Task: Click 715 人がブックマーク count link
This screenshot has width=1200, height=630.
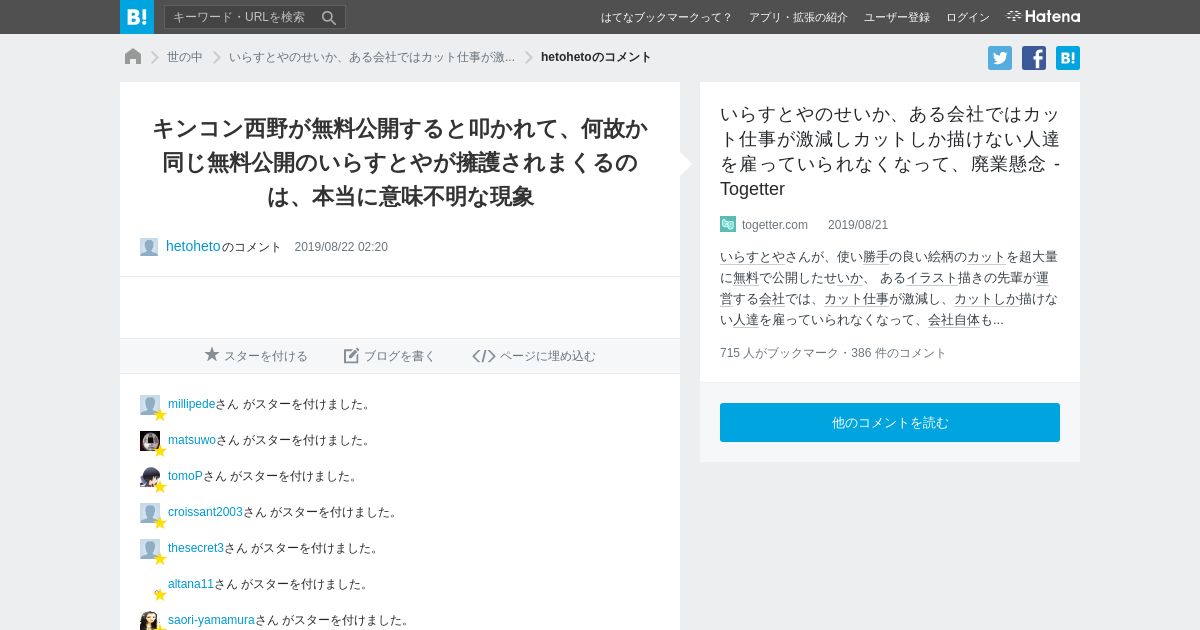Action: click(x=777, y=353)
